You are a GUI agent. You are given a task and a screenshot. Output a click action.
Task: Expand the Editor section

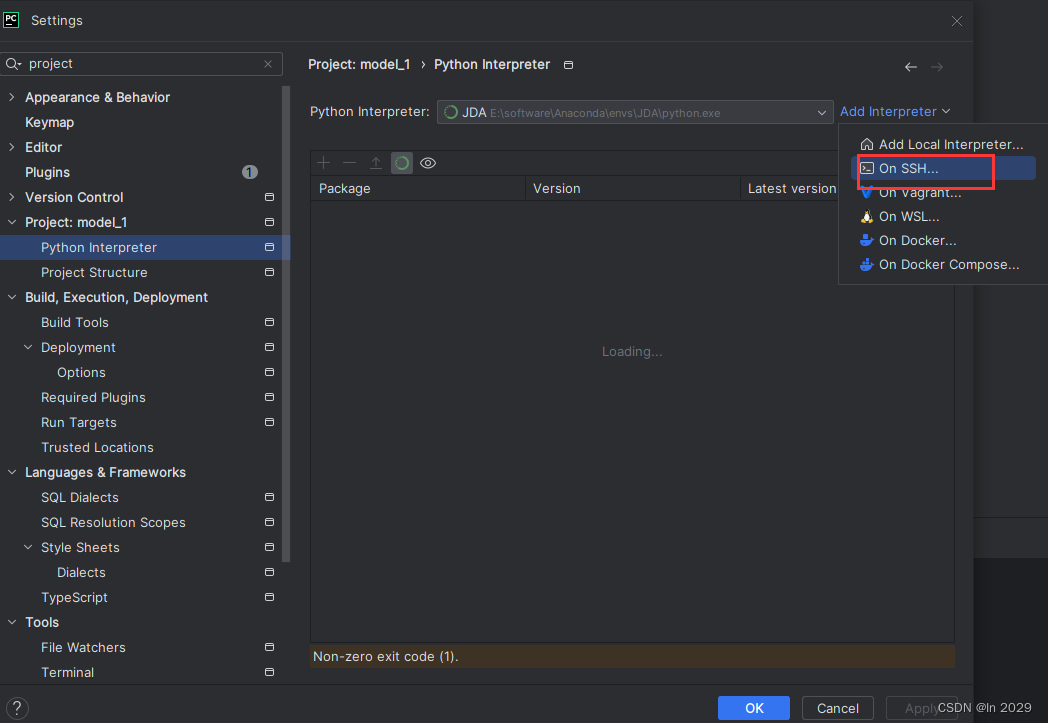click(11, 147)
